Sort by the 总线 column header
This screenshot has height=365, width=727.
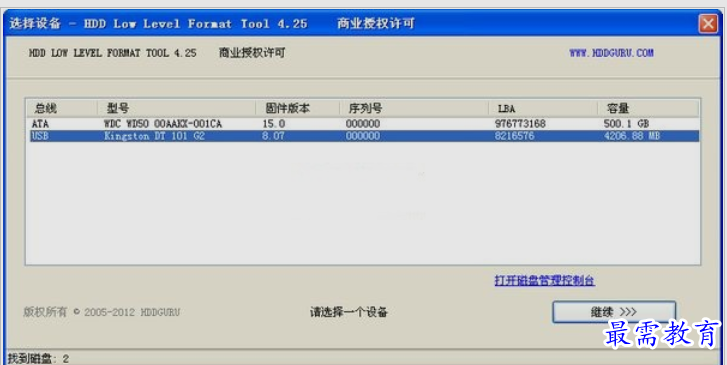tap(61, 109)
